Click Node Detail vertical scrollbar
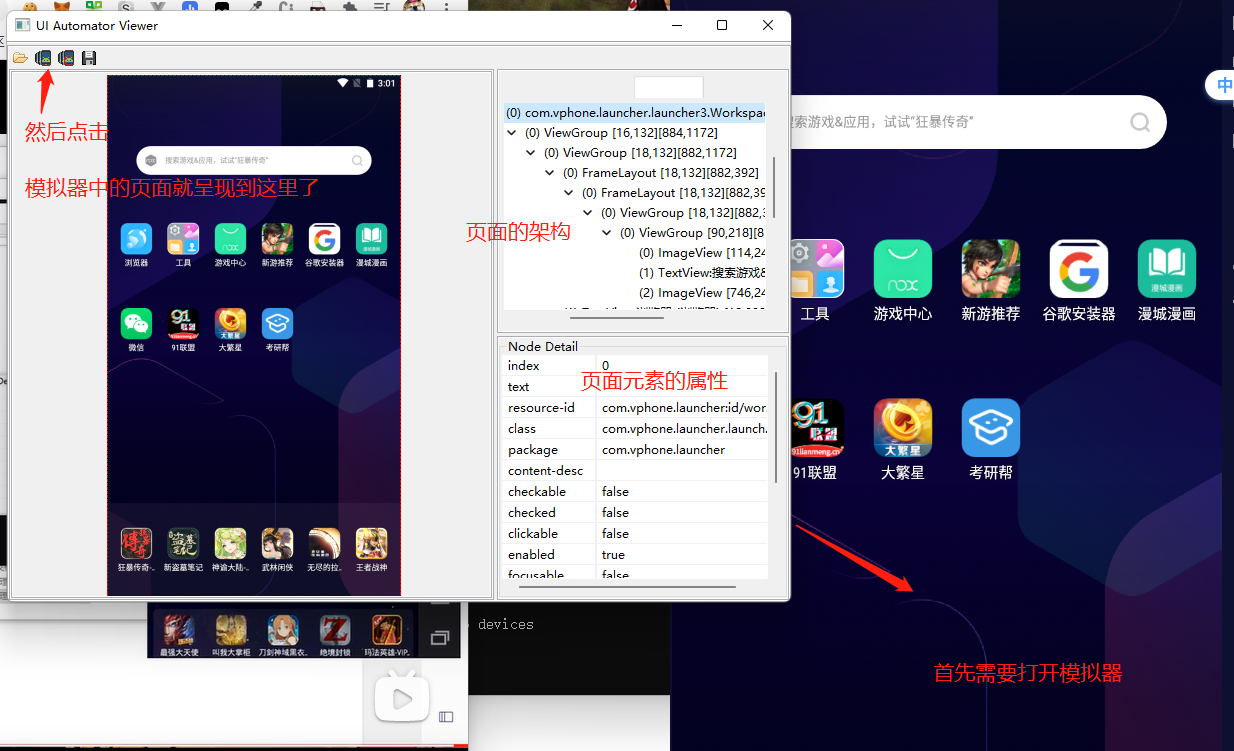 point(776,427)
